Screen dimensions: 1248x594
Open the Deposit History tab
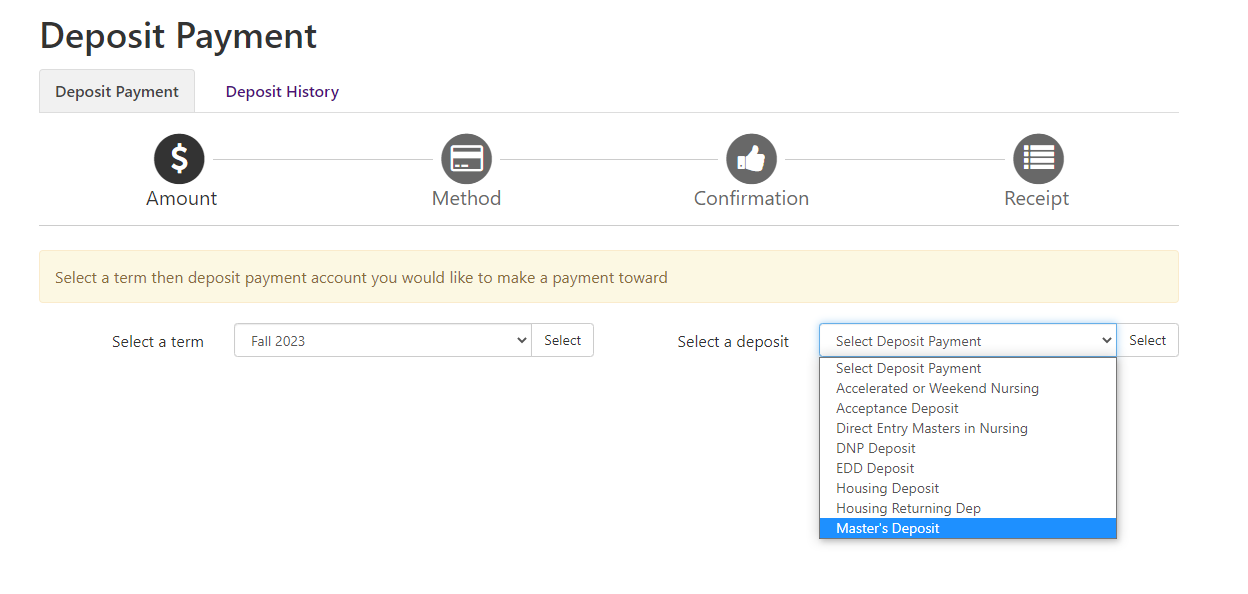(282, 92)
